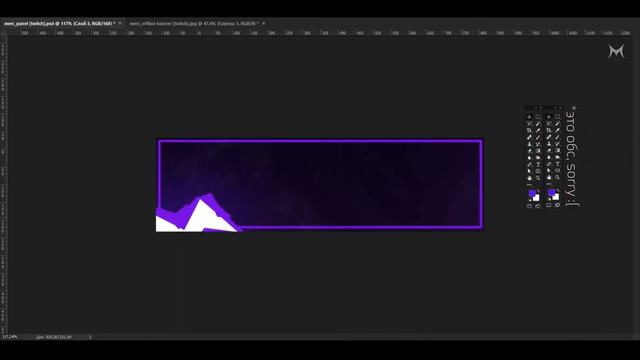
Task: Select the Move tool in right tools panel
Action: 549,116
